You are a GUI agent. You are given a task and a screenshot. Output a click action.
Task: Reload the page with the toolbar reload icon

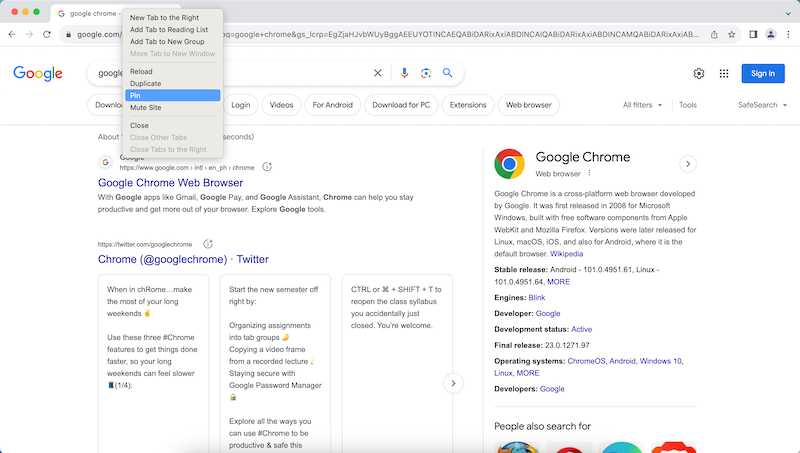[x=47, y=34]
